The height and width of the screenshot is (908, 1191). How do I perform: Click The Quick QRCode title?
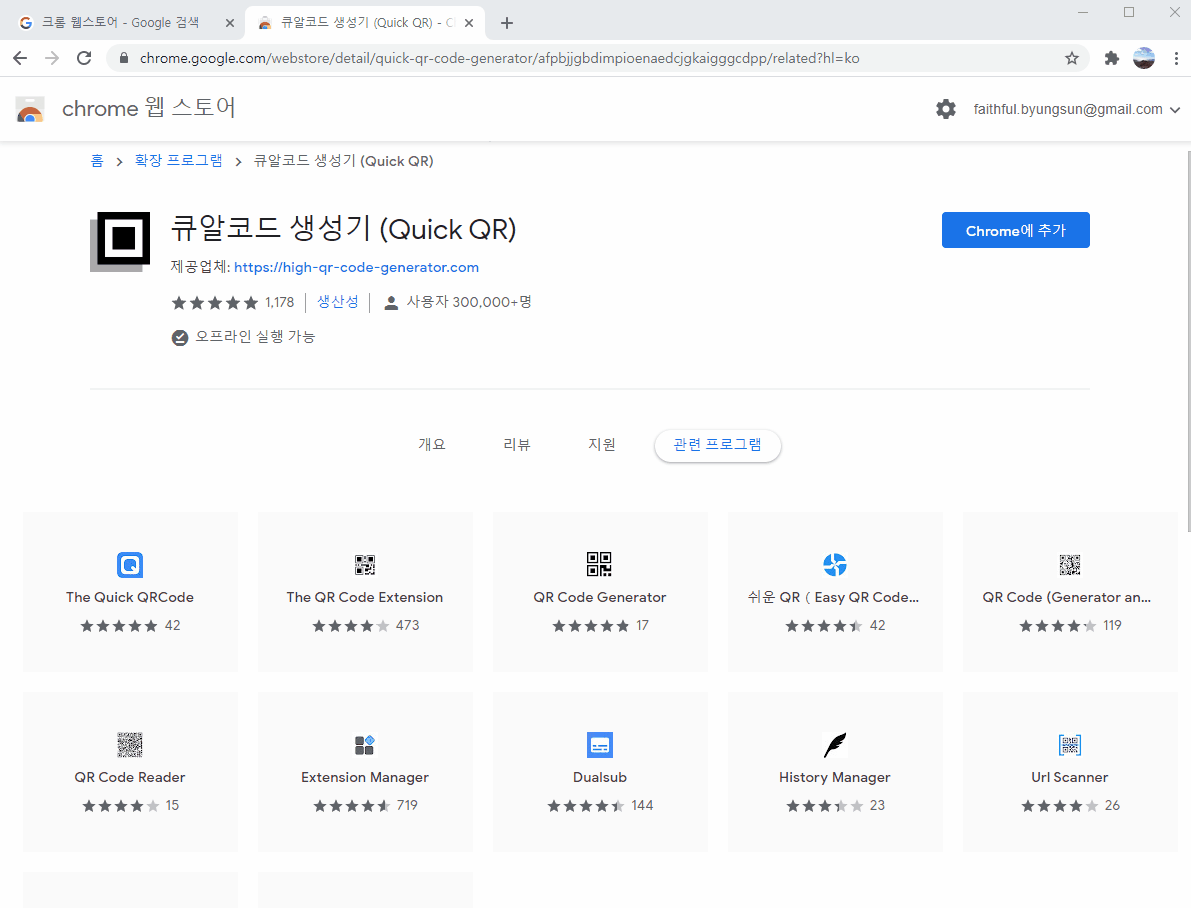point(130,597)
